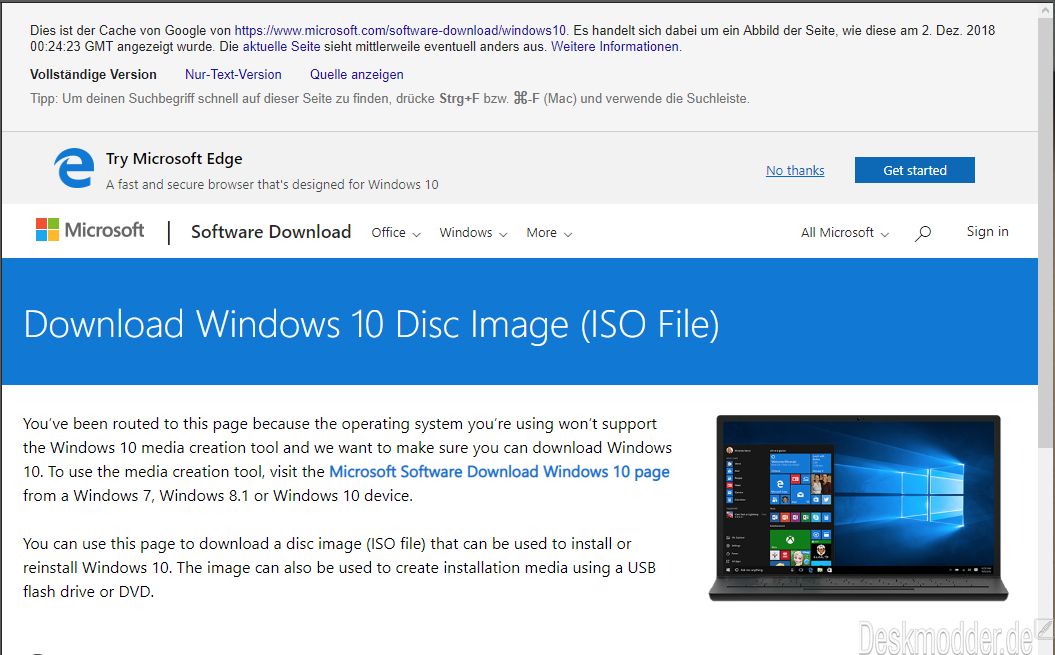
Task: Click the 'Download Windows 10 Disc Image (ISO File)' heading
Action: pos(371,324)
